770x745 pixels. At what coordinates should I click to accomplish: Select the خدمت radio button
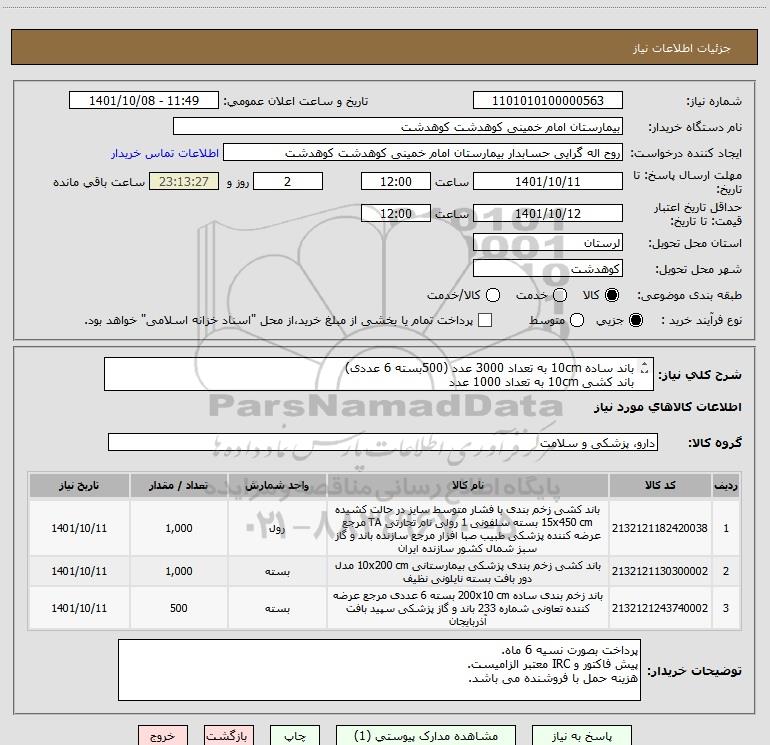click(560, 295)
